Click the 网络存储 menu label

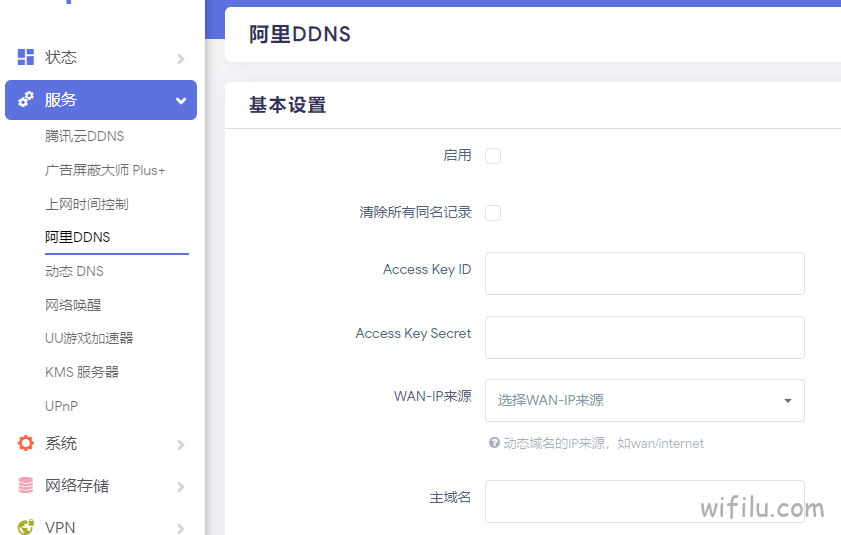tap(77, 485)
